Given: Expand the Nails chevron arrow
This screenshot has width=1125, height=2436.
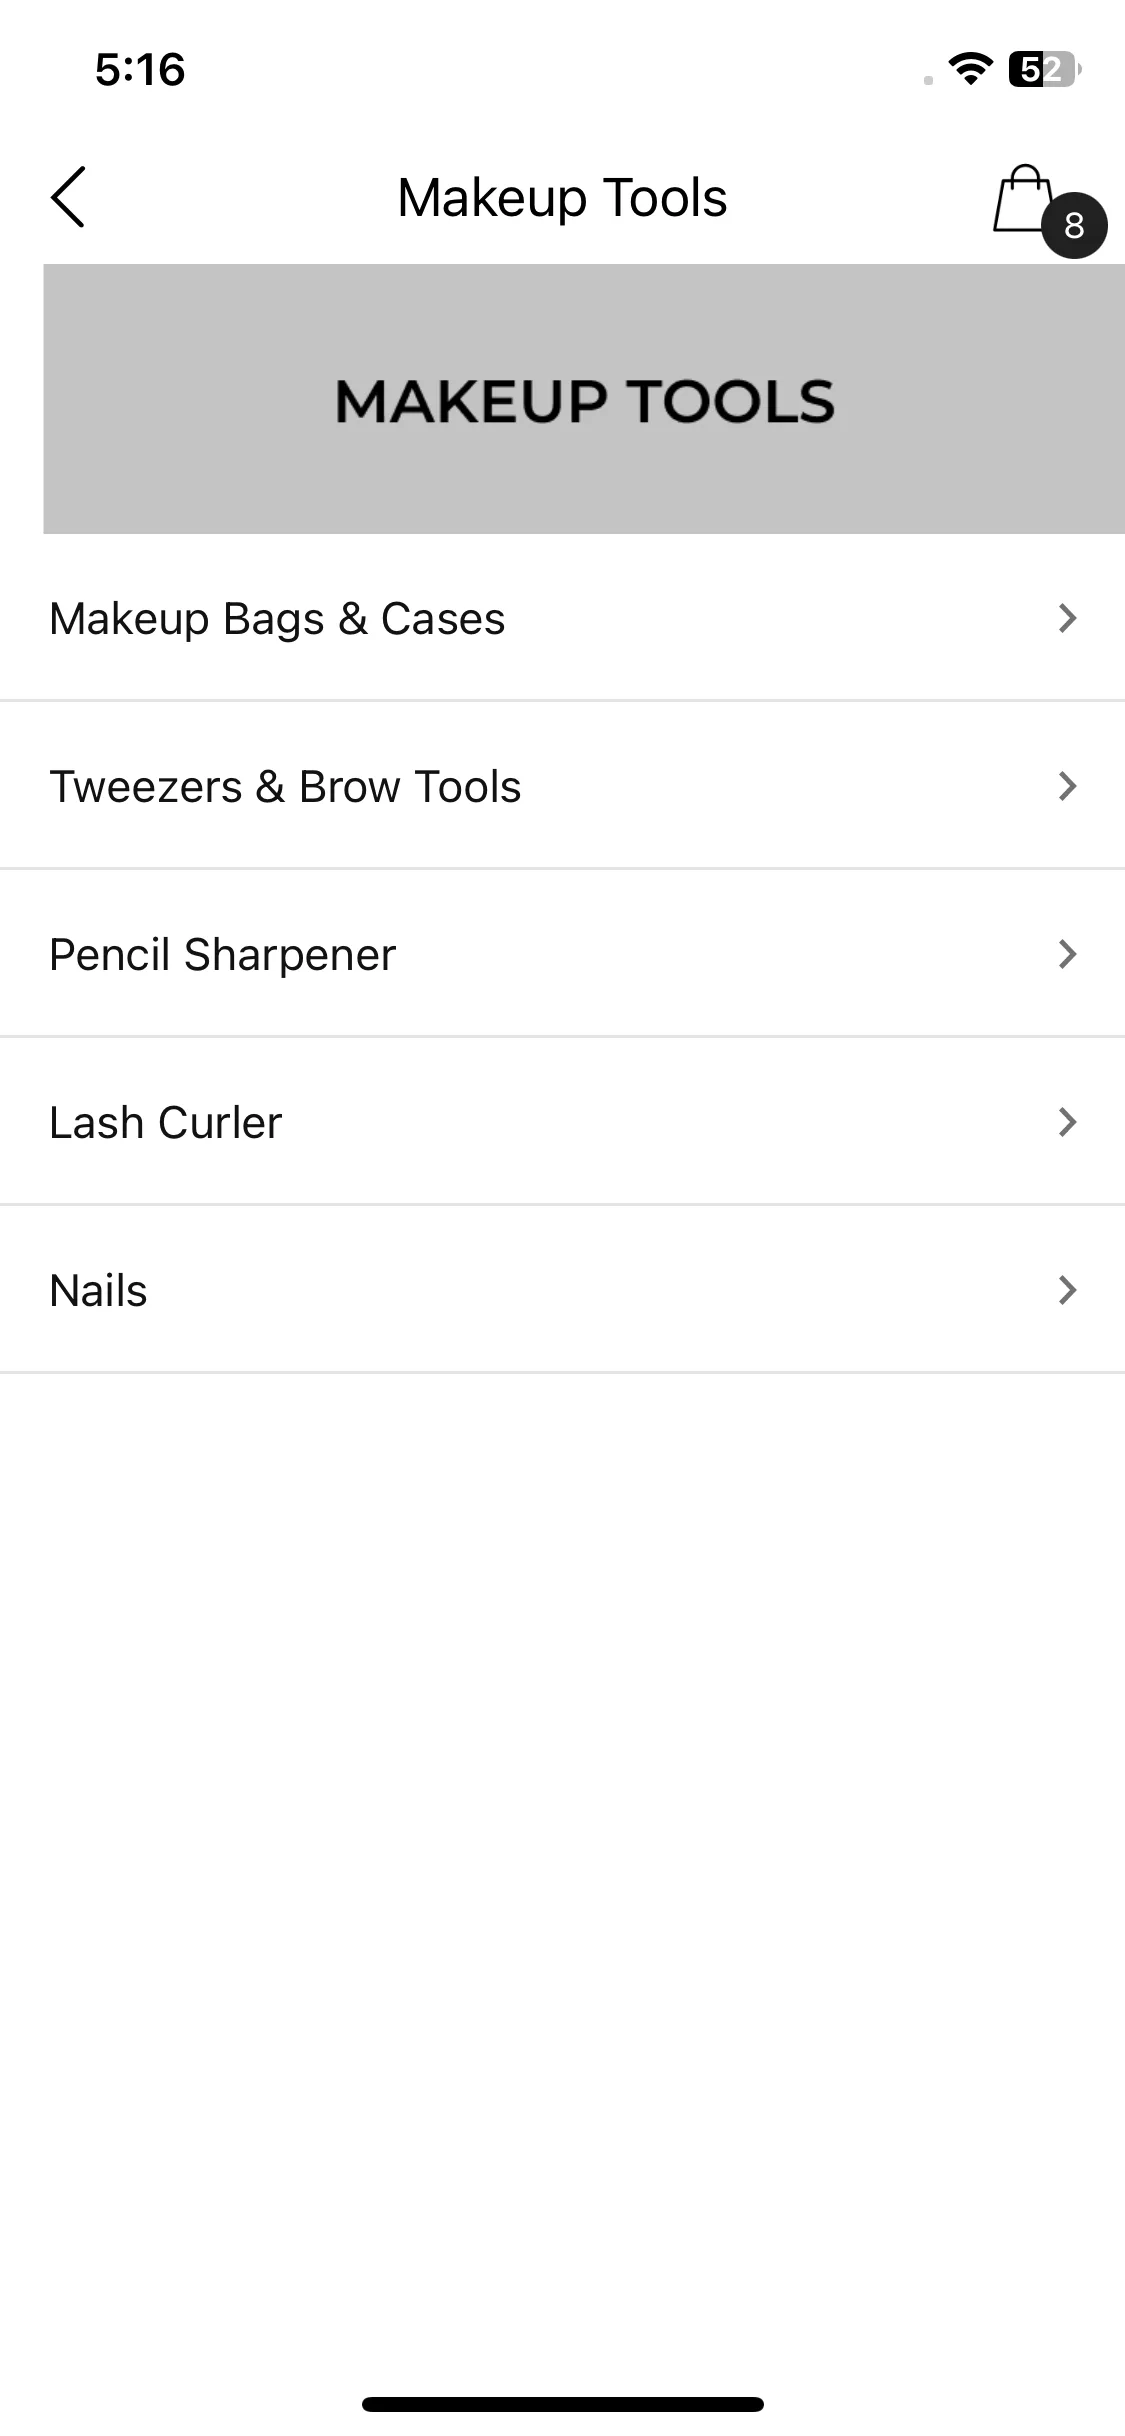Looking at the screenshot, I should (1067, 1290).
